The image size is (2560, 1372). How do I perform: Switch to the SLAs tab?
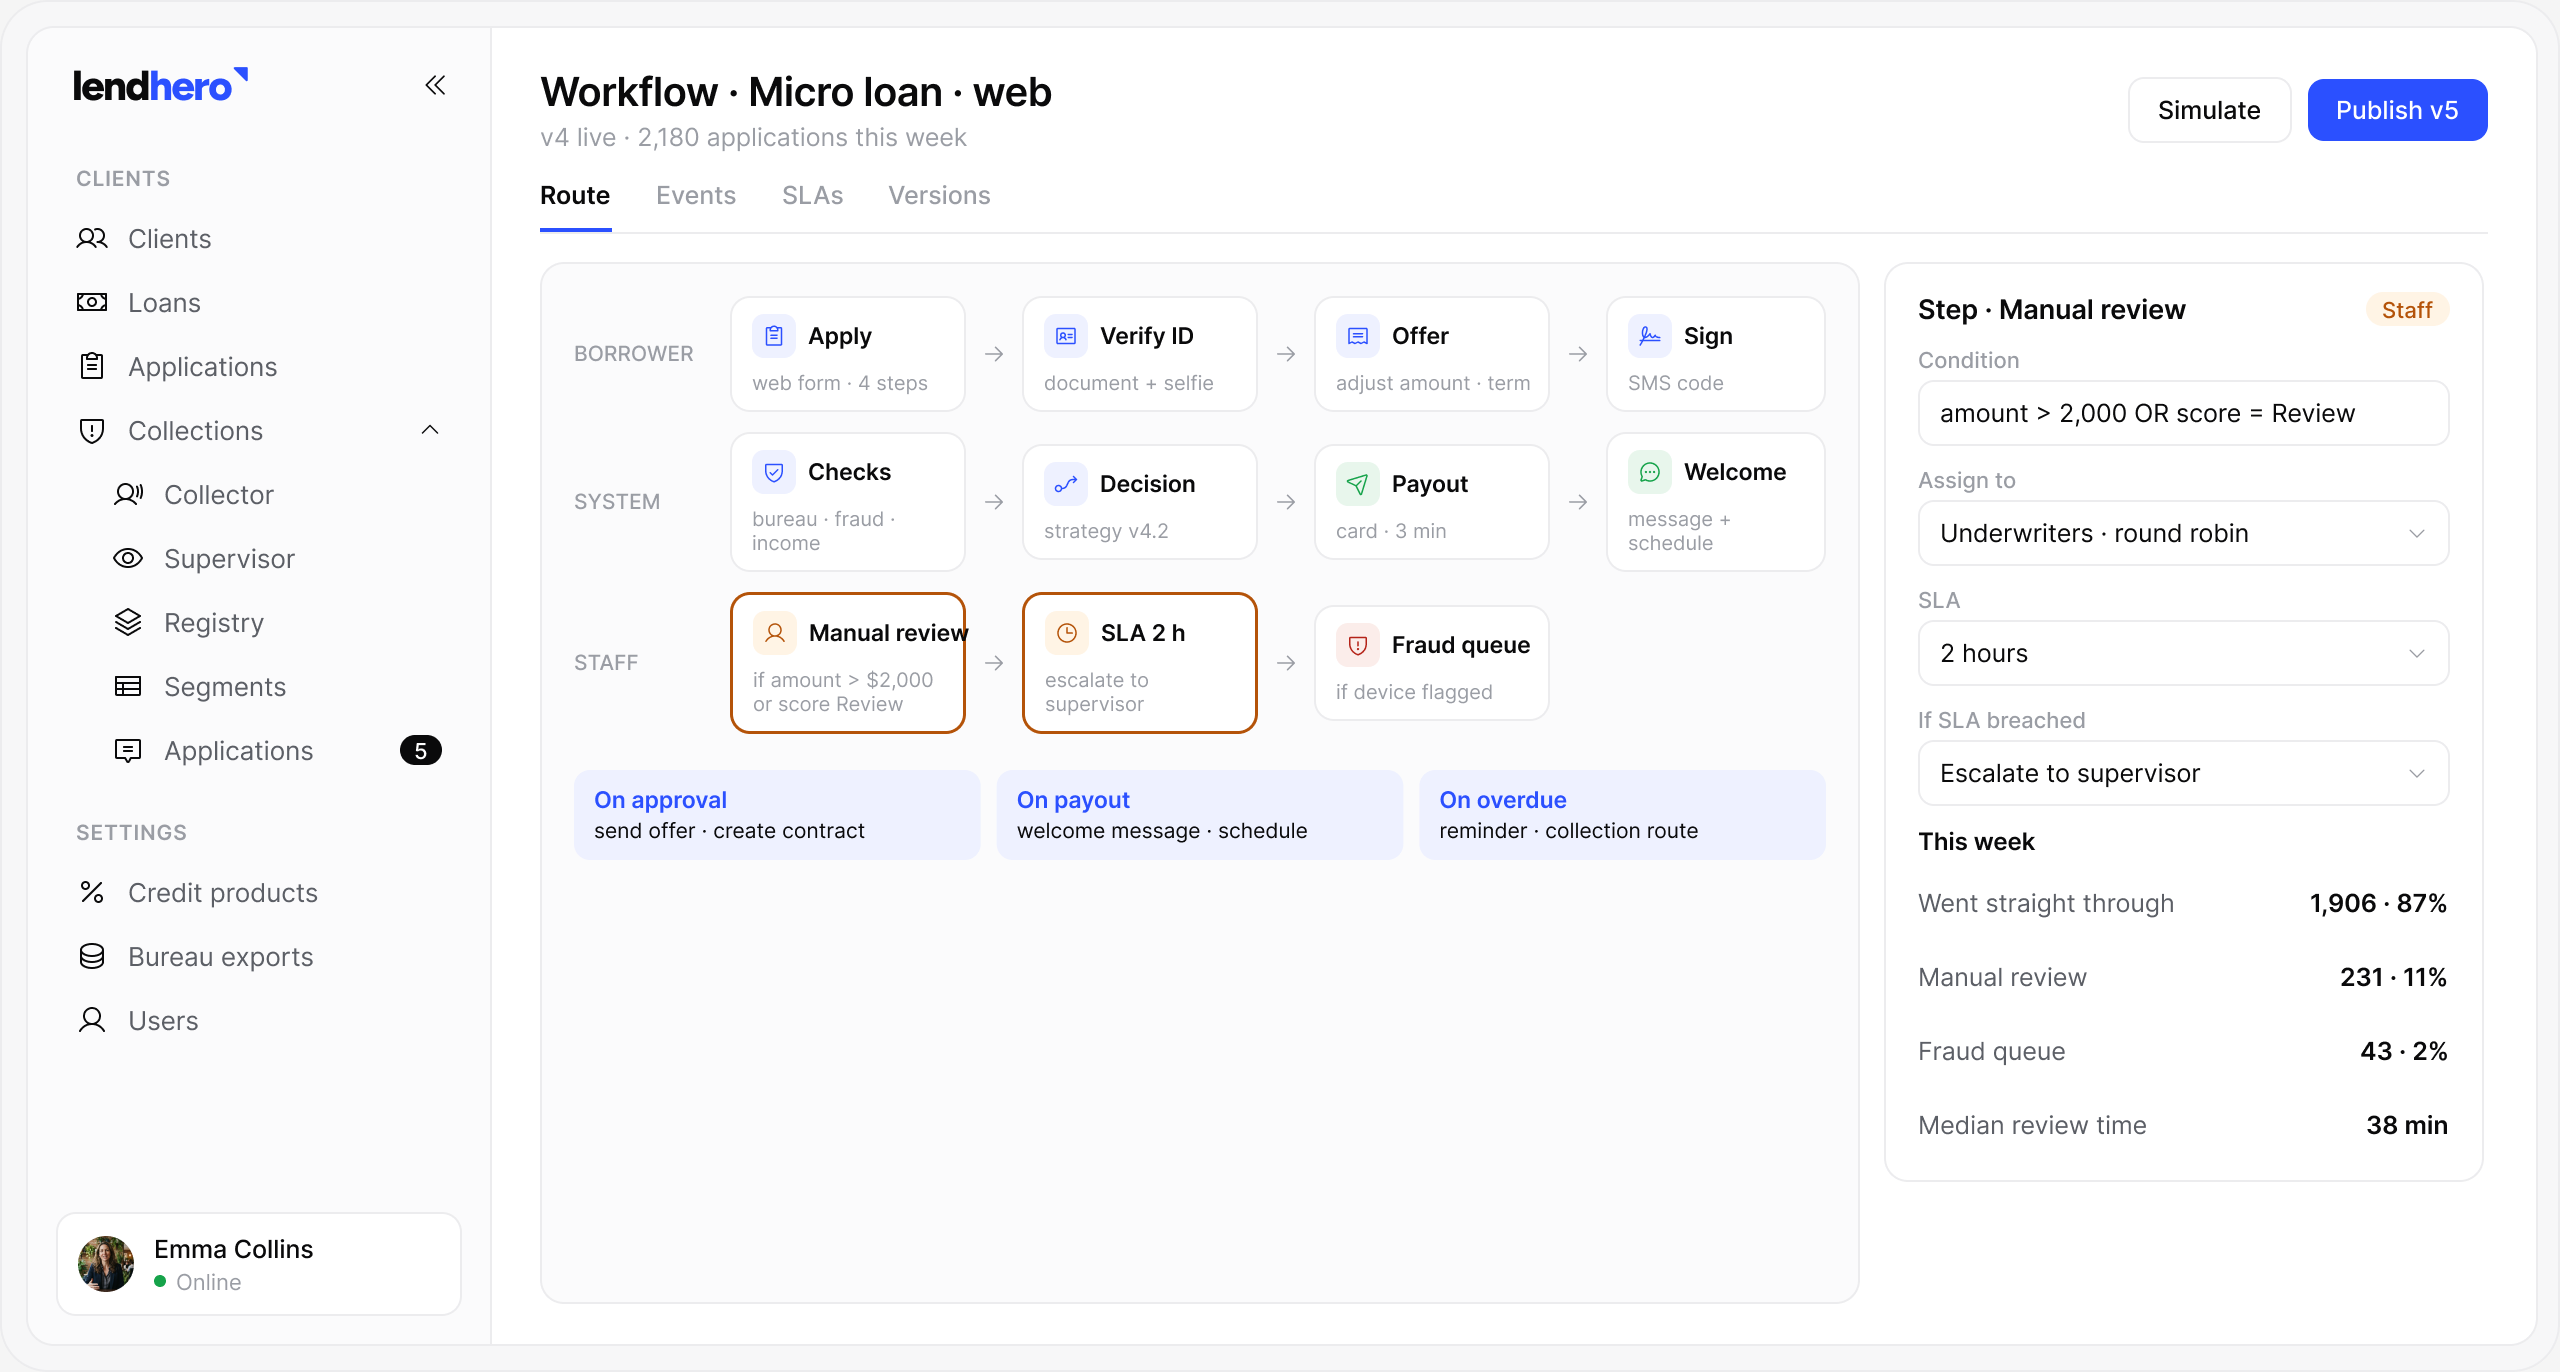pos(812,195)
